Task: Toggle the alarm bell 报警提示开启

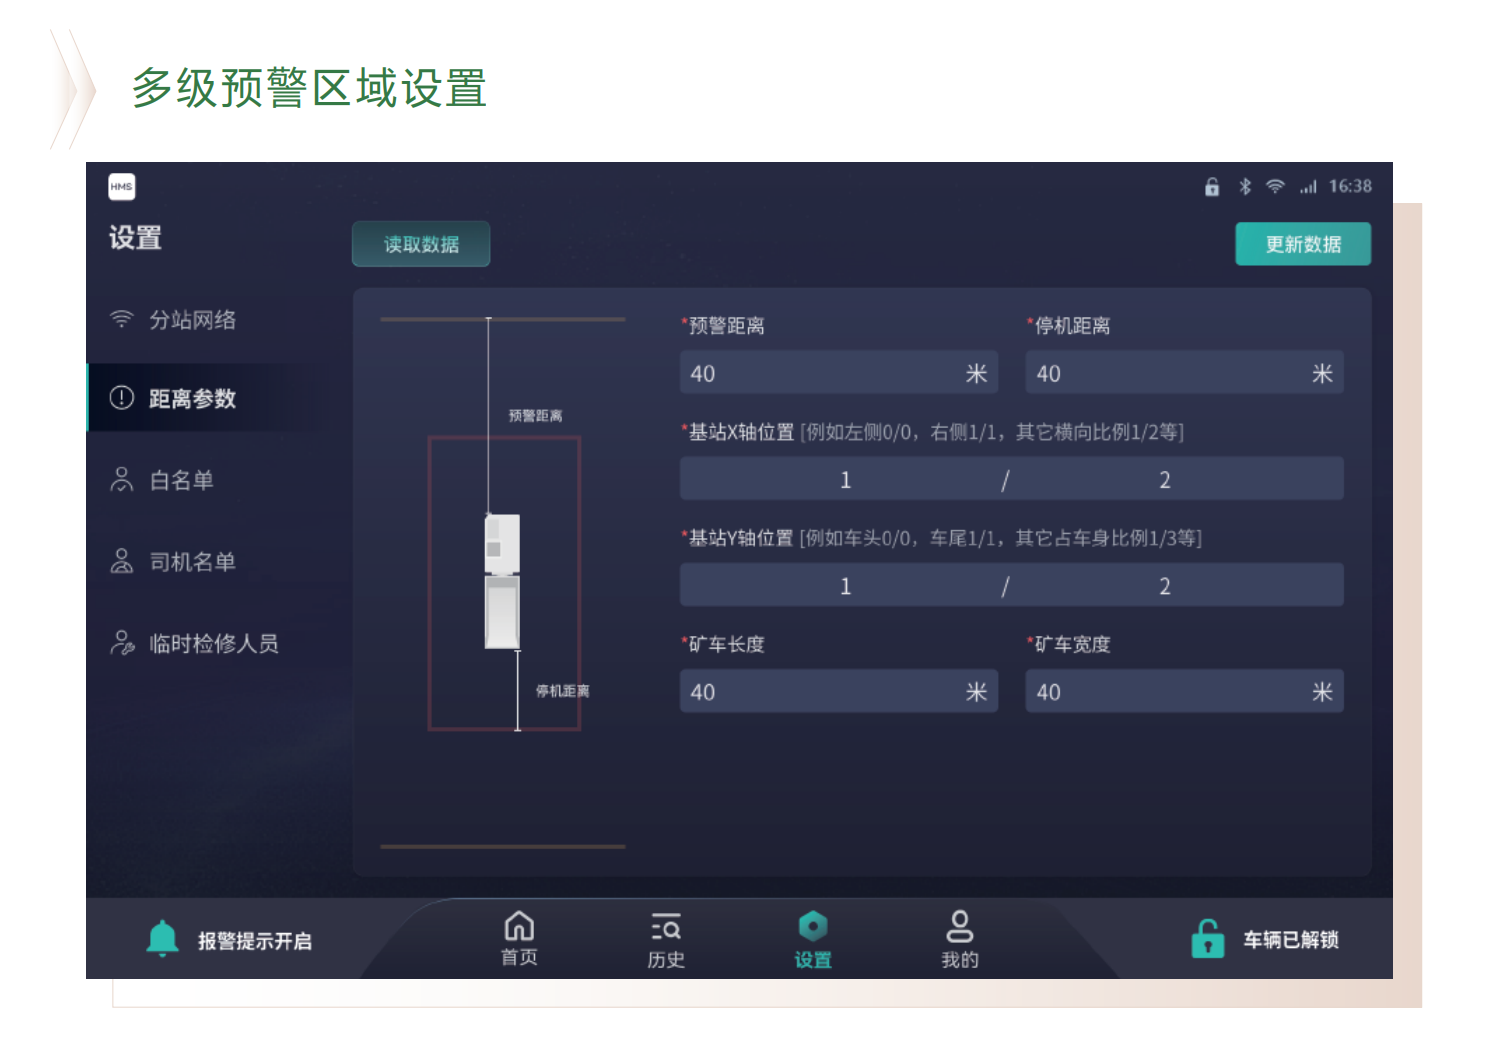Action: [x=163, y=939]
